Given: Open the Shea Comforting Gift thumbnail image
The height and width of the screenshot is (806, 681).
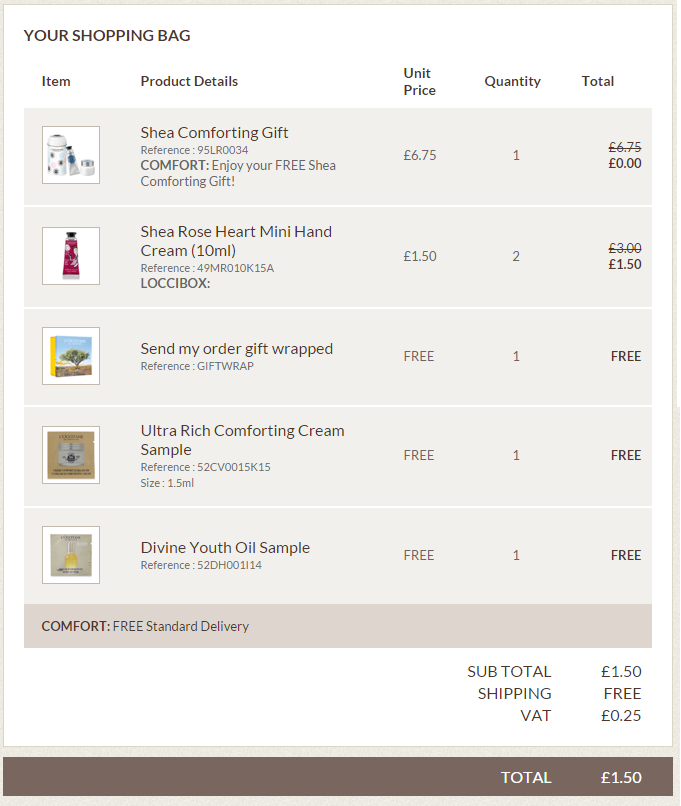Looking at the screenshot, I should [x=71, y=155].
